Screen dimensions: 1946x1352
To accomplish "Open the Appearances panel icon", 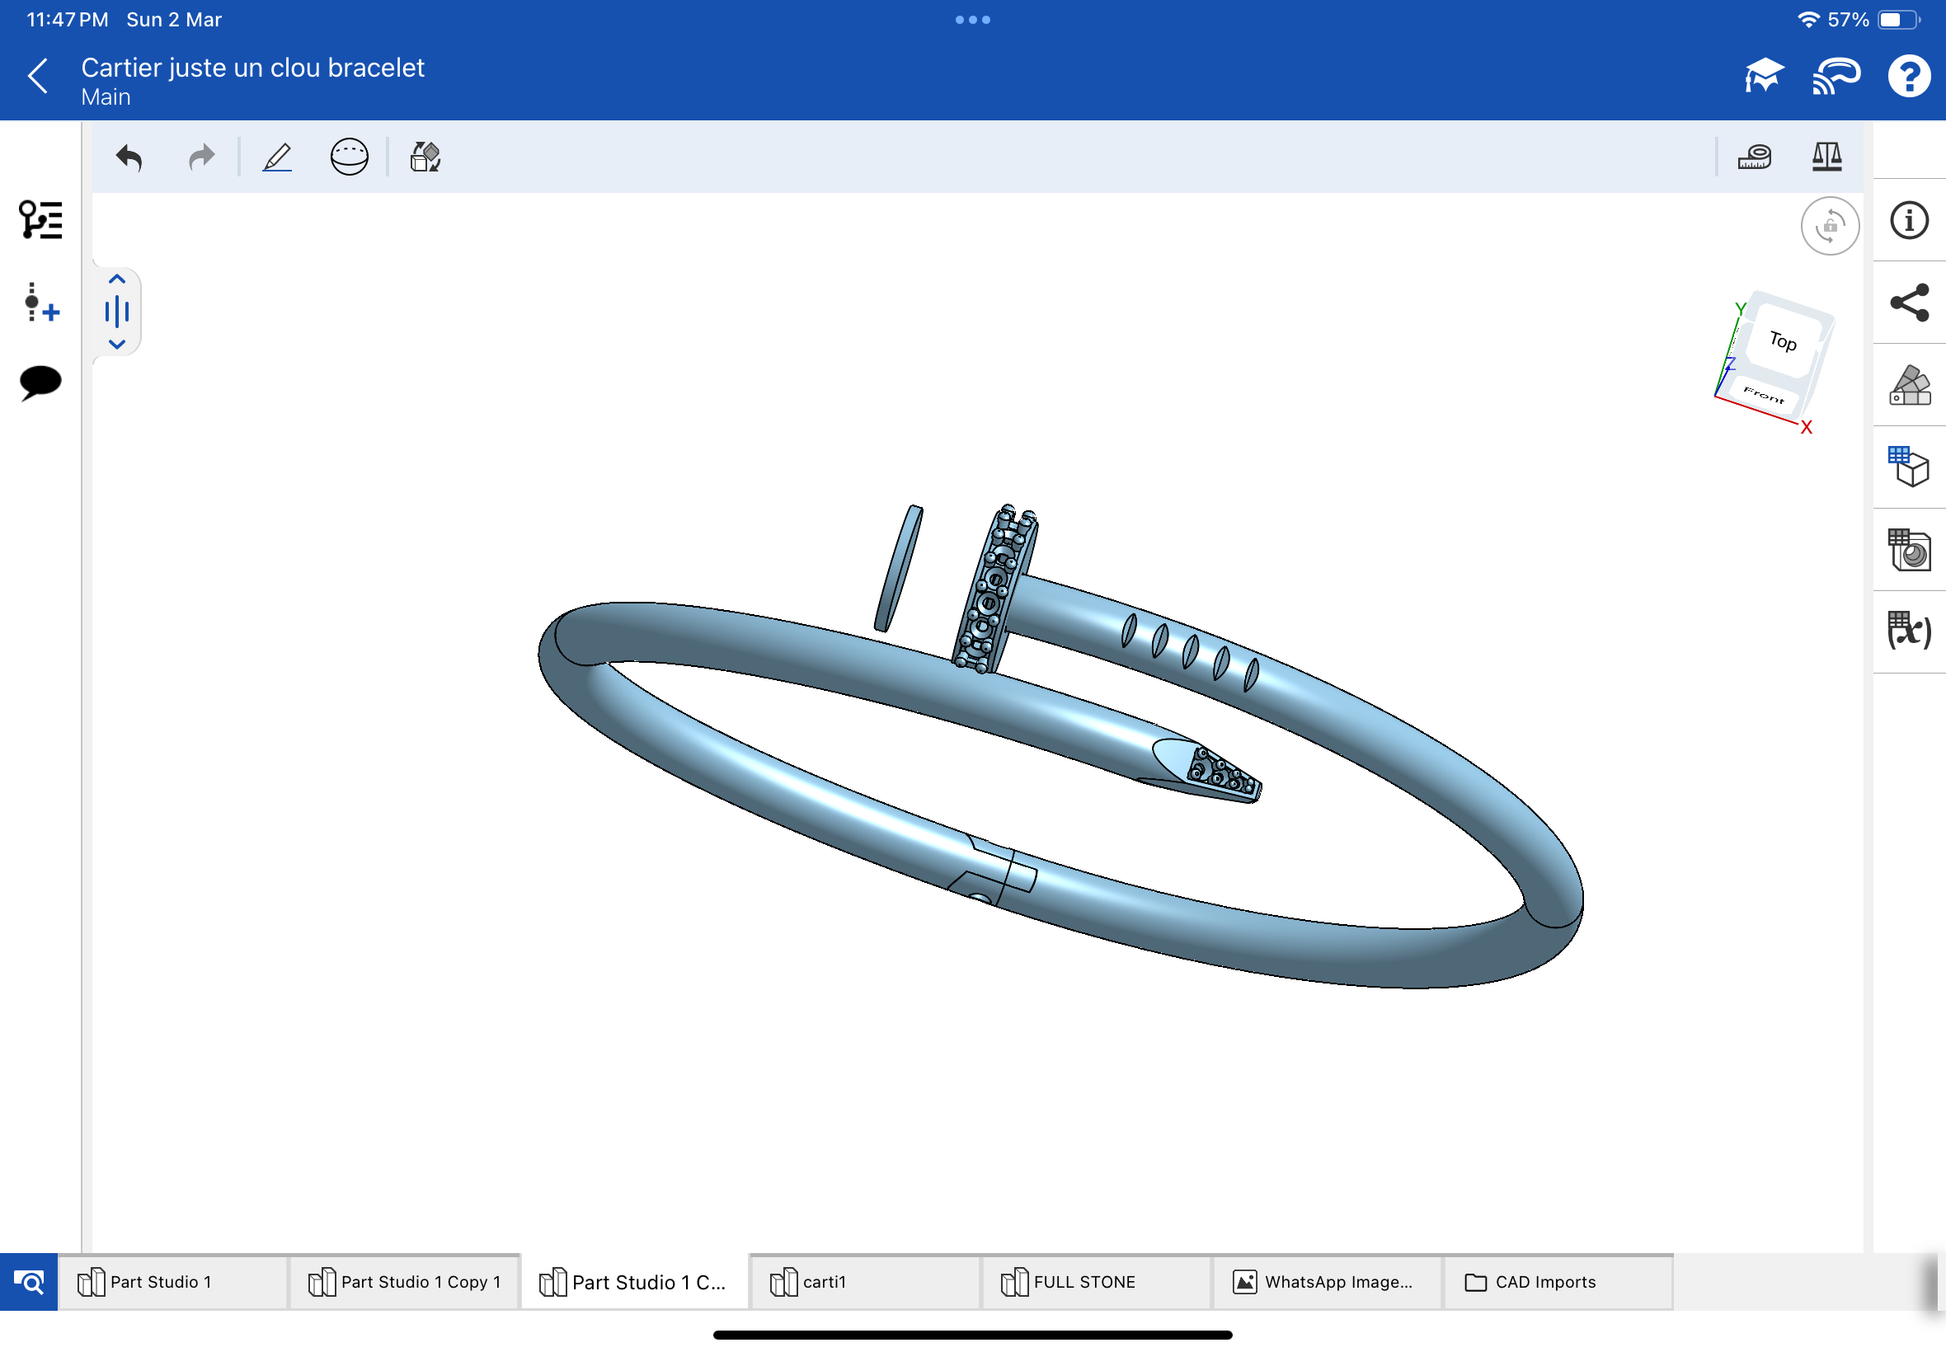I will click(x=1908, y=385).
